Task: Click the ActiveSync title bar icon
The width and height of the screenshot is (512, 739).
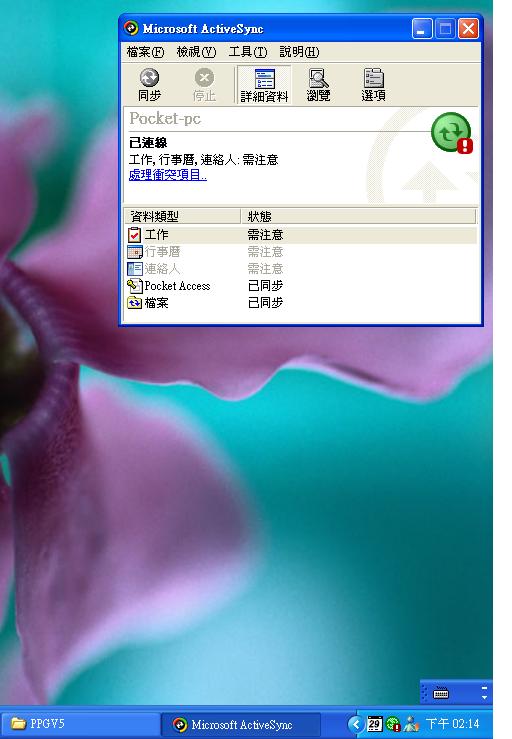Action: [x=131, y=28]
